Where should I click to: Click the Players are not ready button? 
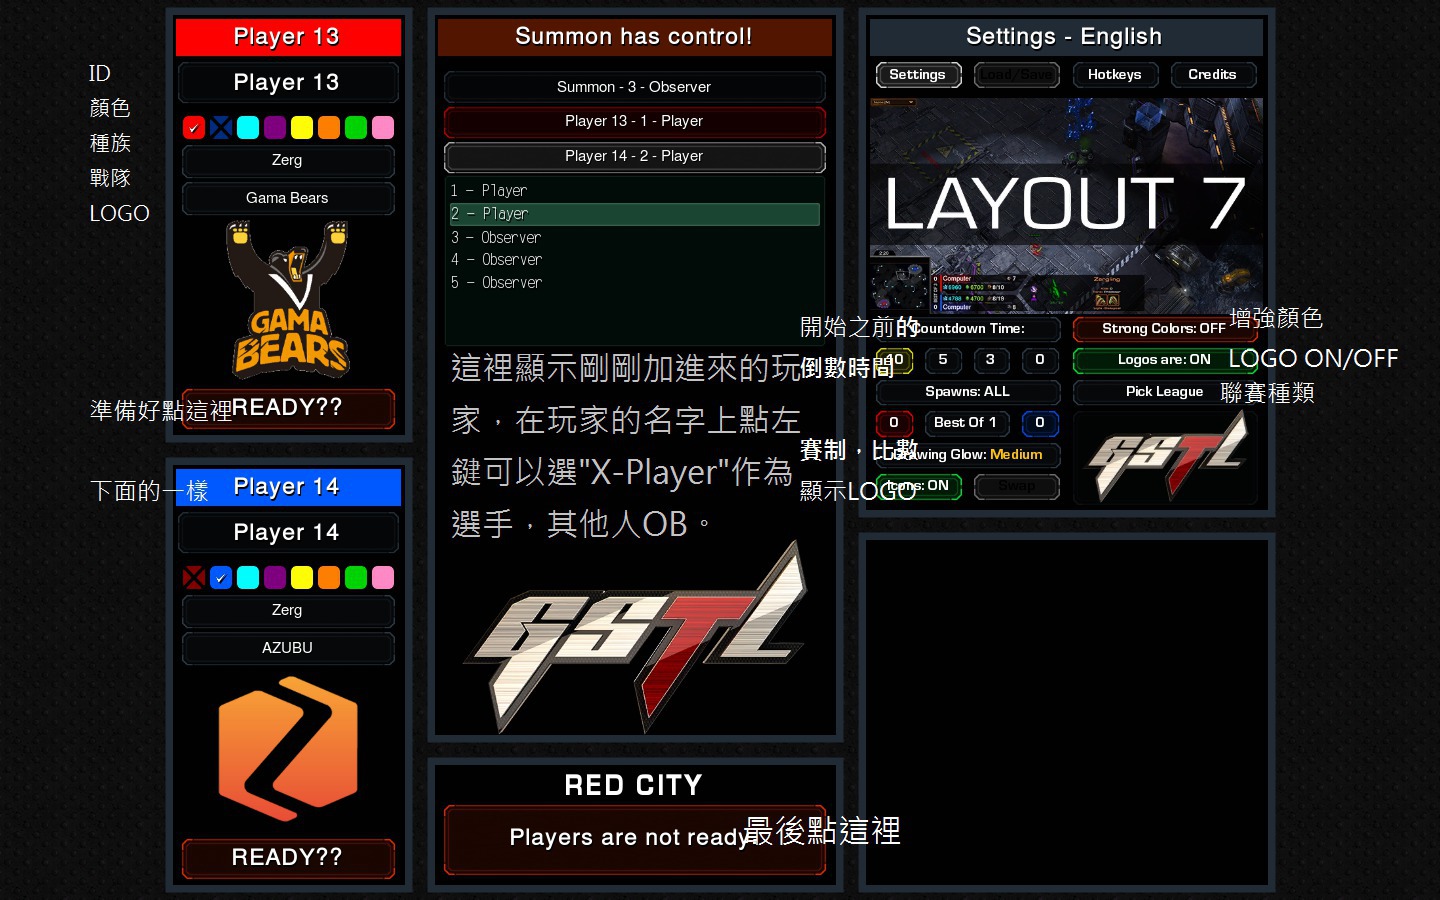[634, 838]
